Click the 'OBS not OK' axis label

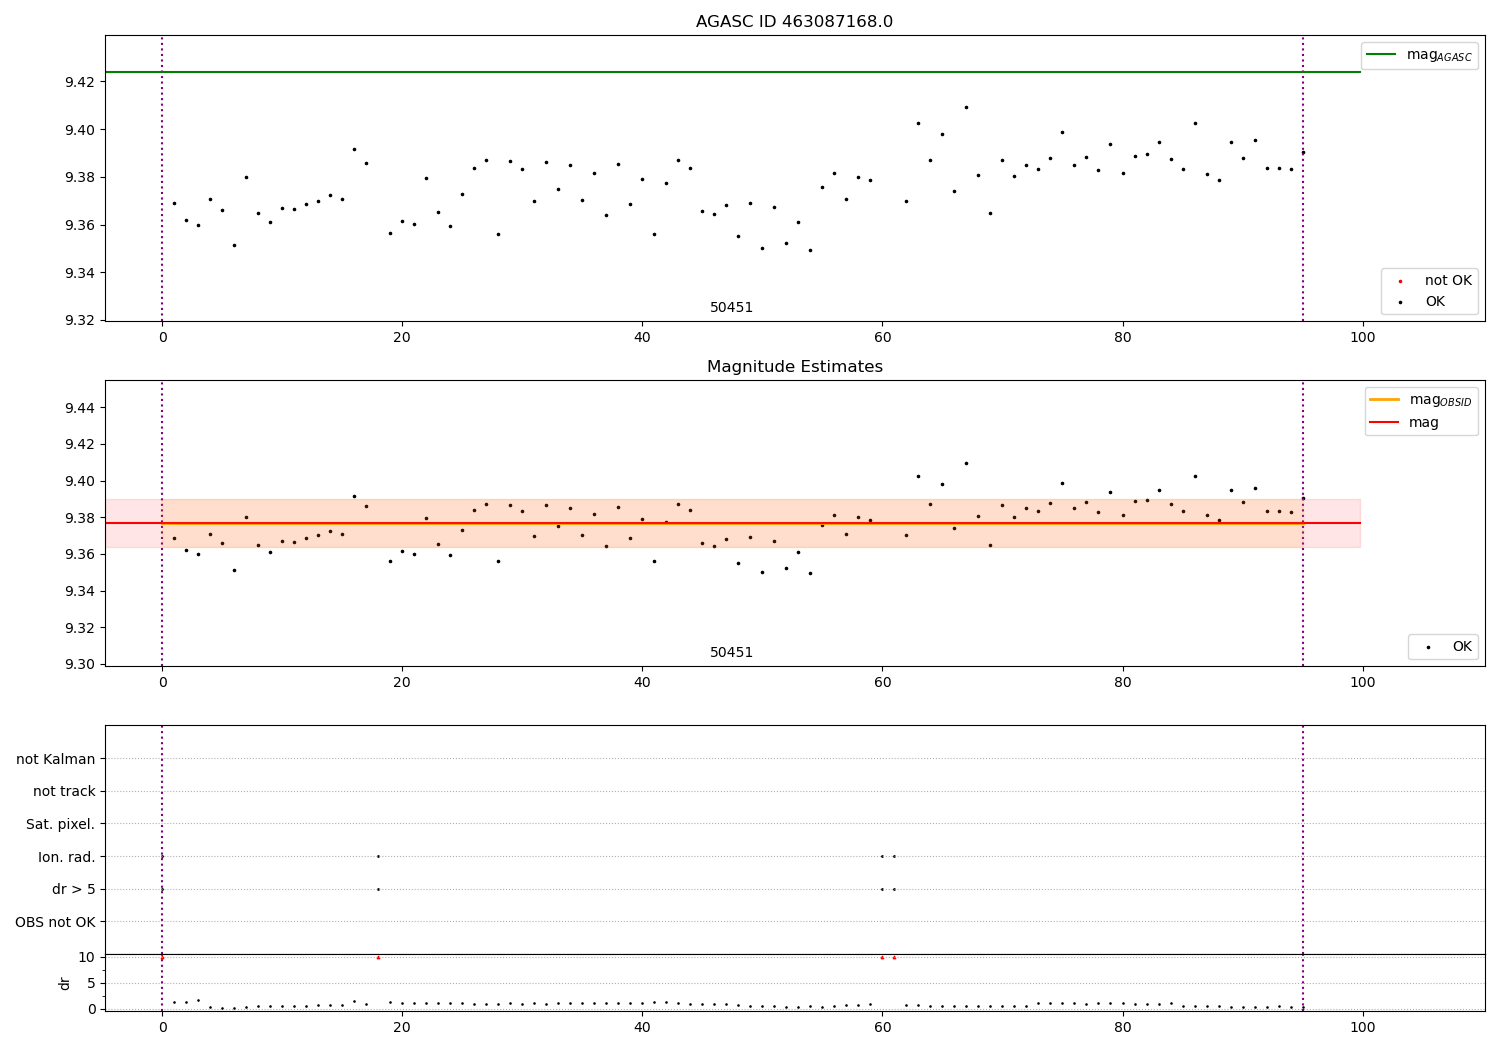[x=55, y=922]
